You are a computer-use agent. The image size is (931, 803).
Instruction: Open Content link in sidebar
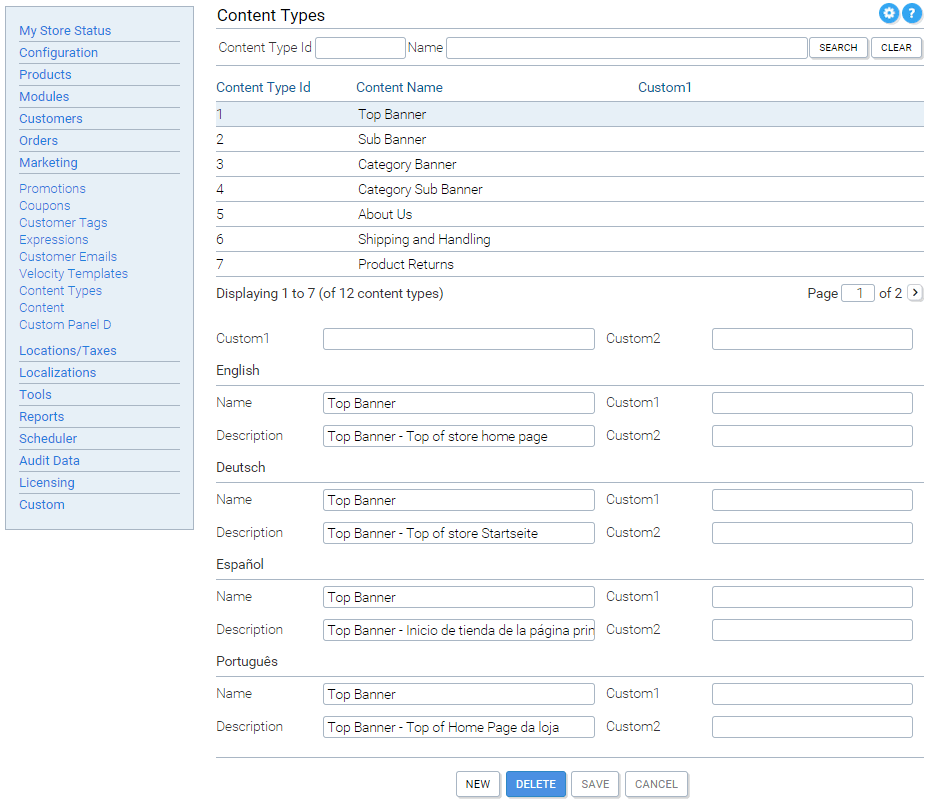point(42,308)
